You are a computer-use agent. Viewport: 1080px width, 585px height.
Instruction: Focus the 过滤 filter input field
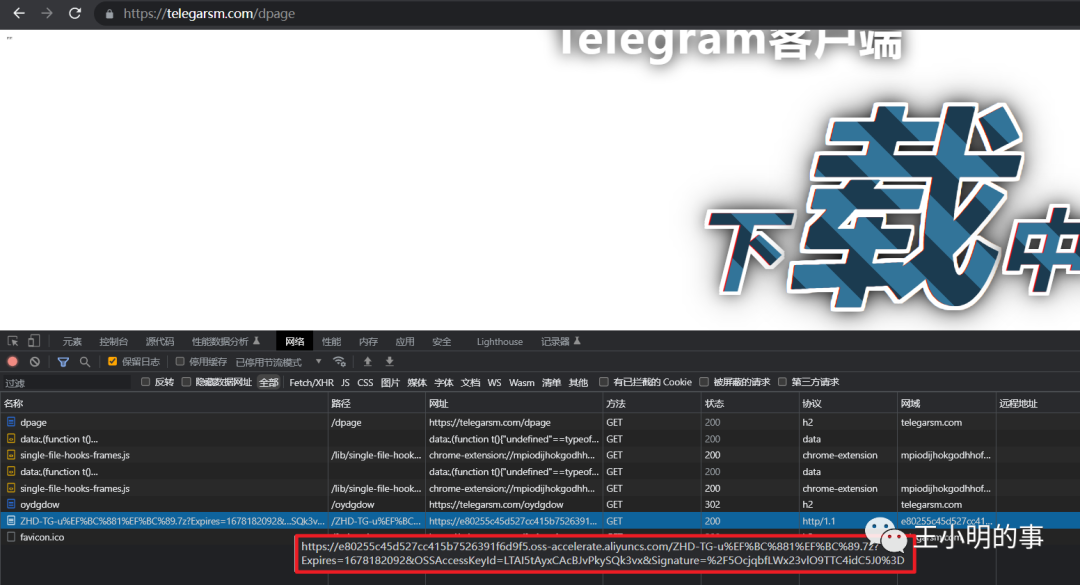pos(68,383)
